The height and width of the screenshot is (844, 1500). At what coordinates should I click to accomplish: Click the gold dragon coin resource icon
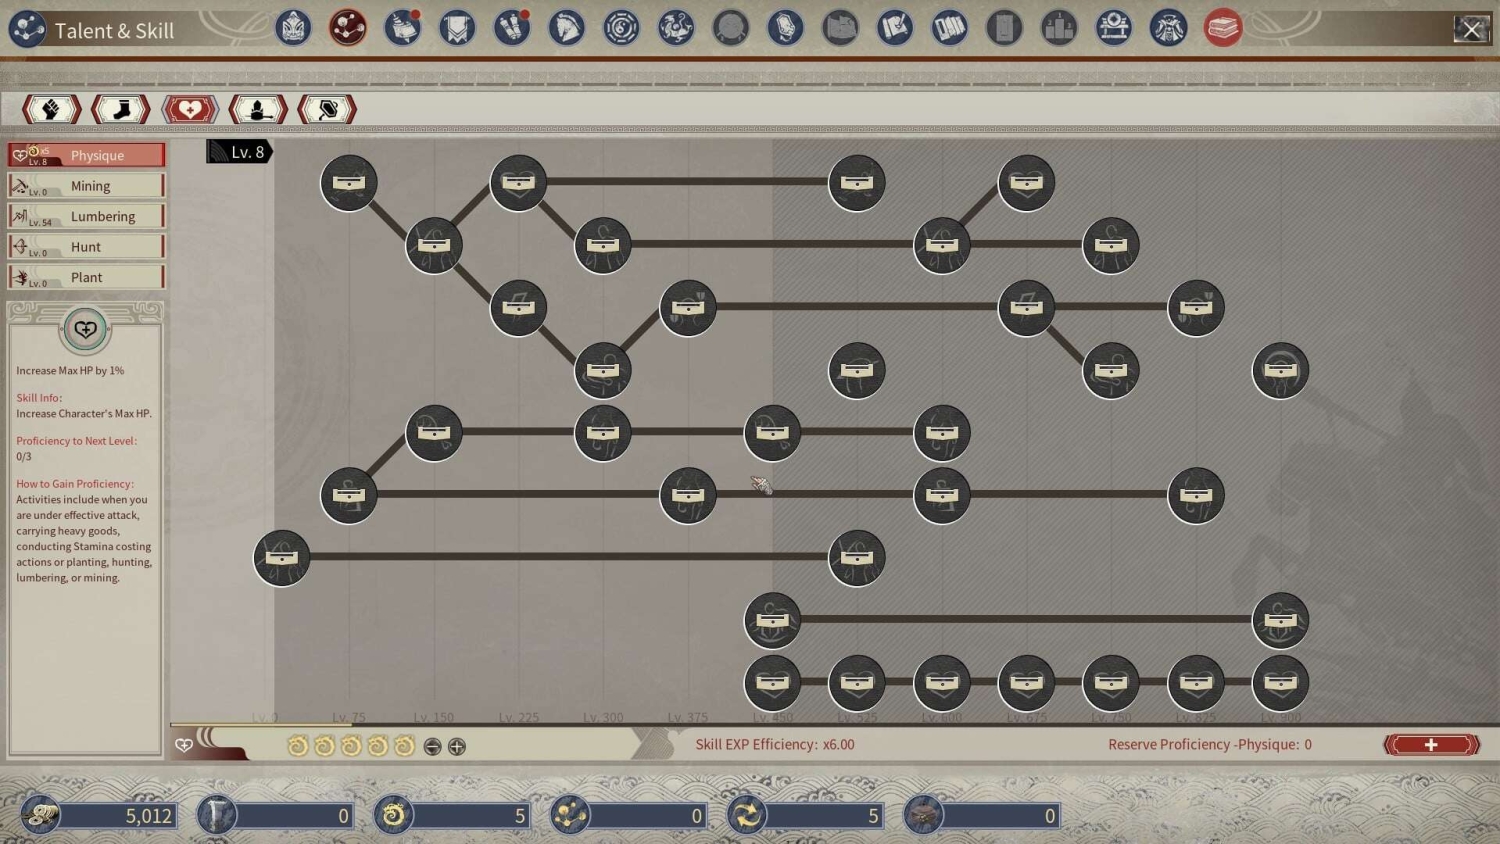click(393, 815)
